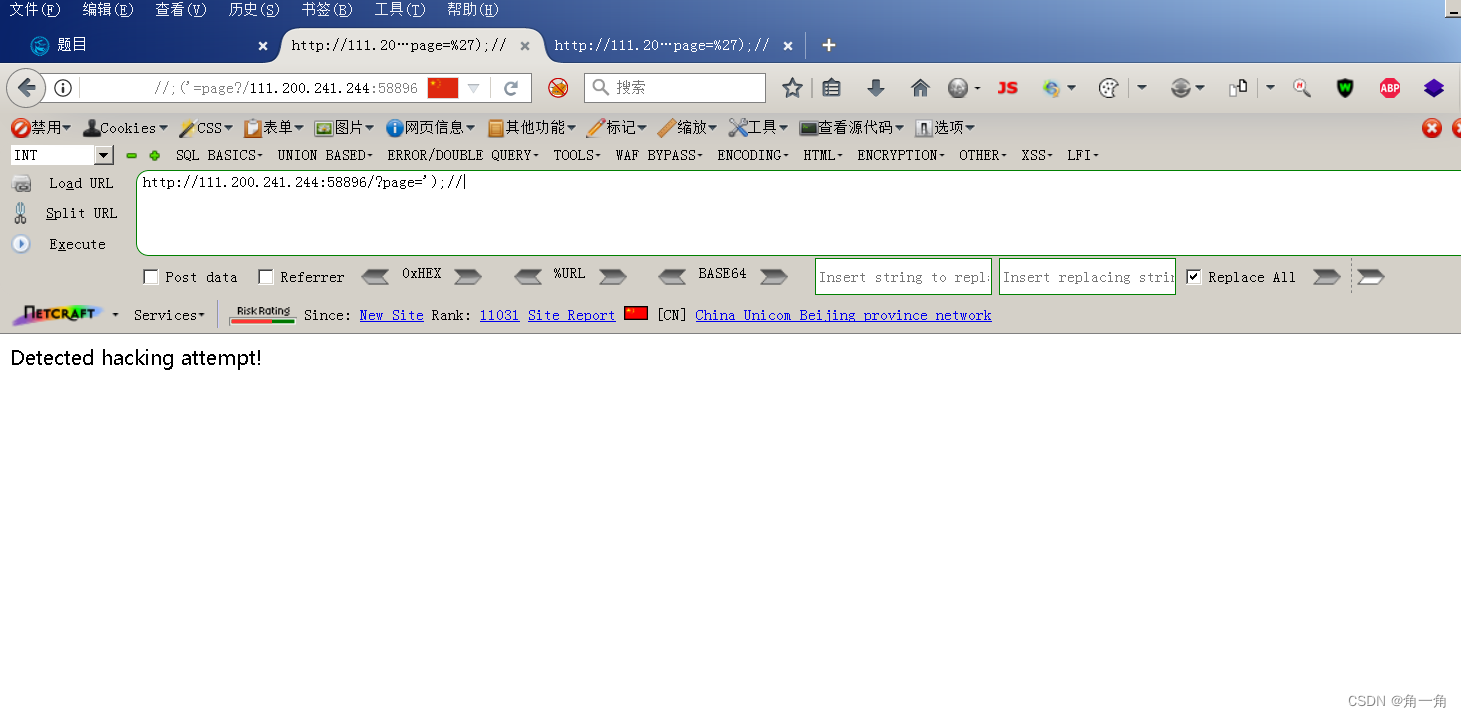Uncheck the Replace All checkbox
Screen dimensions: 1461x717
pos(1194,277)
